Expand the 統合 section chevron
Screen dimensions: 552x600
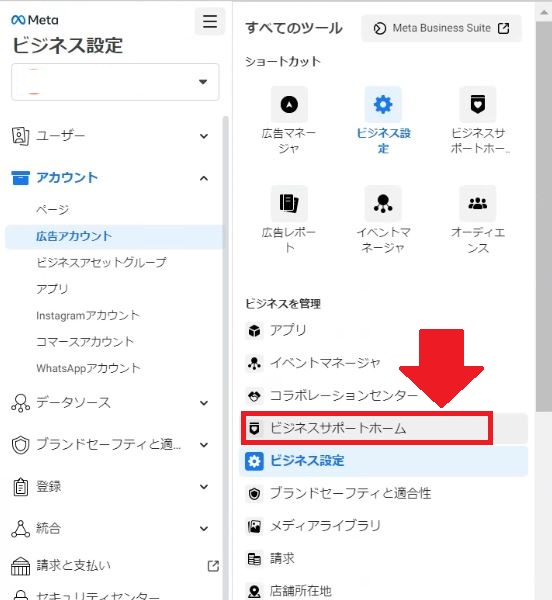pyautogui.click(x=204, y=529)
